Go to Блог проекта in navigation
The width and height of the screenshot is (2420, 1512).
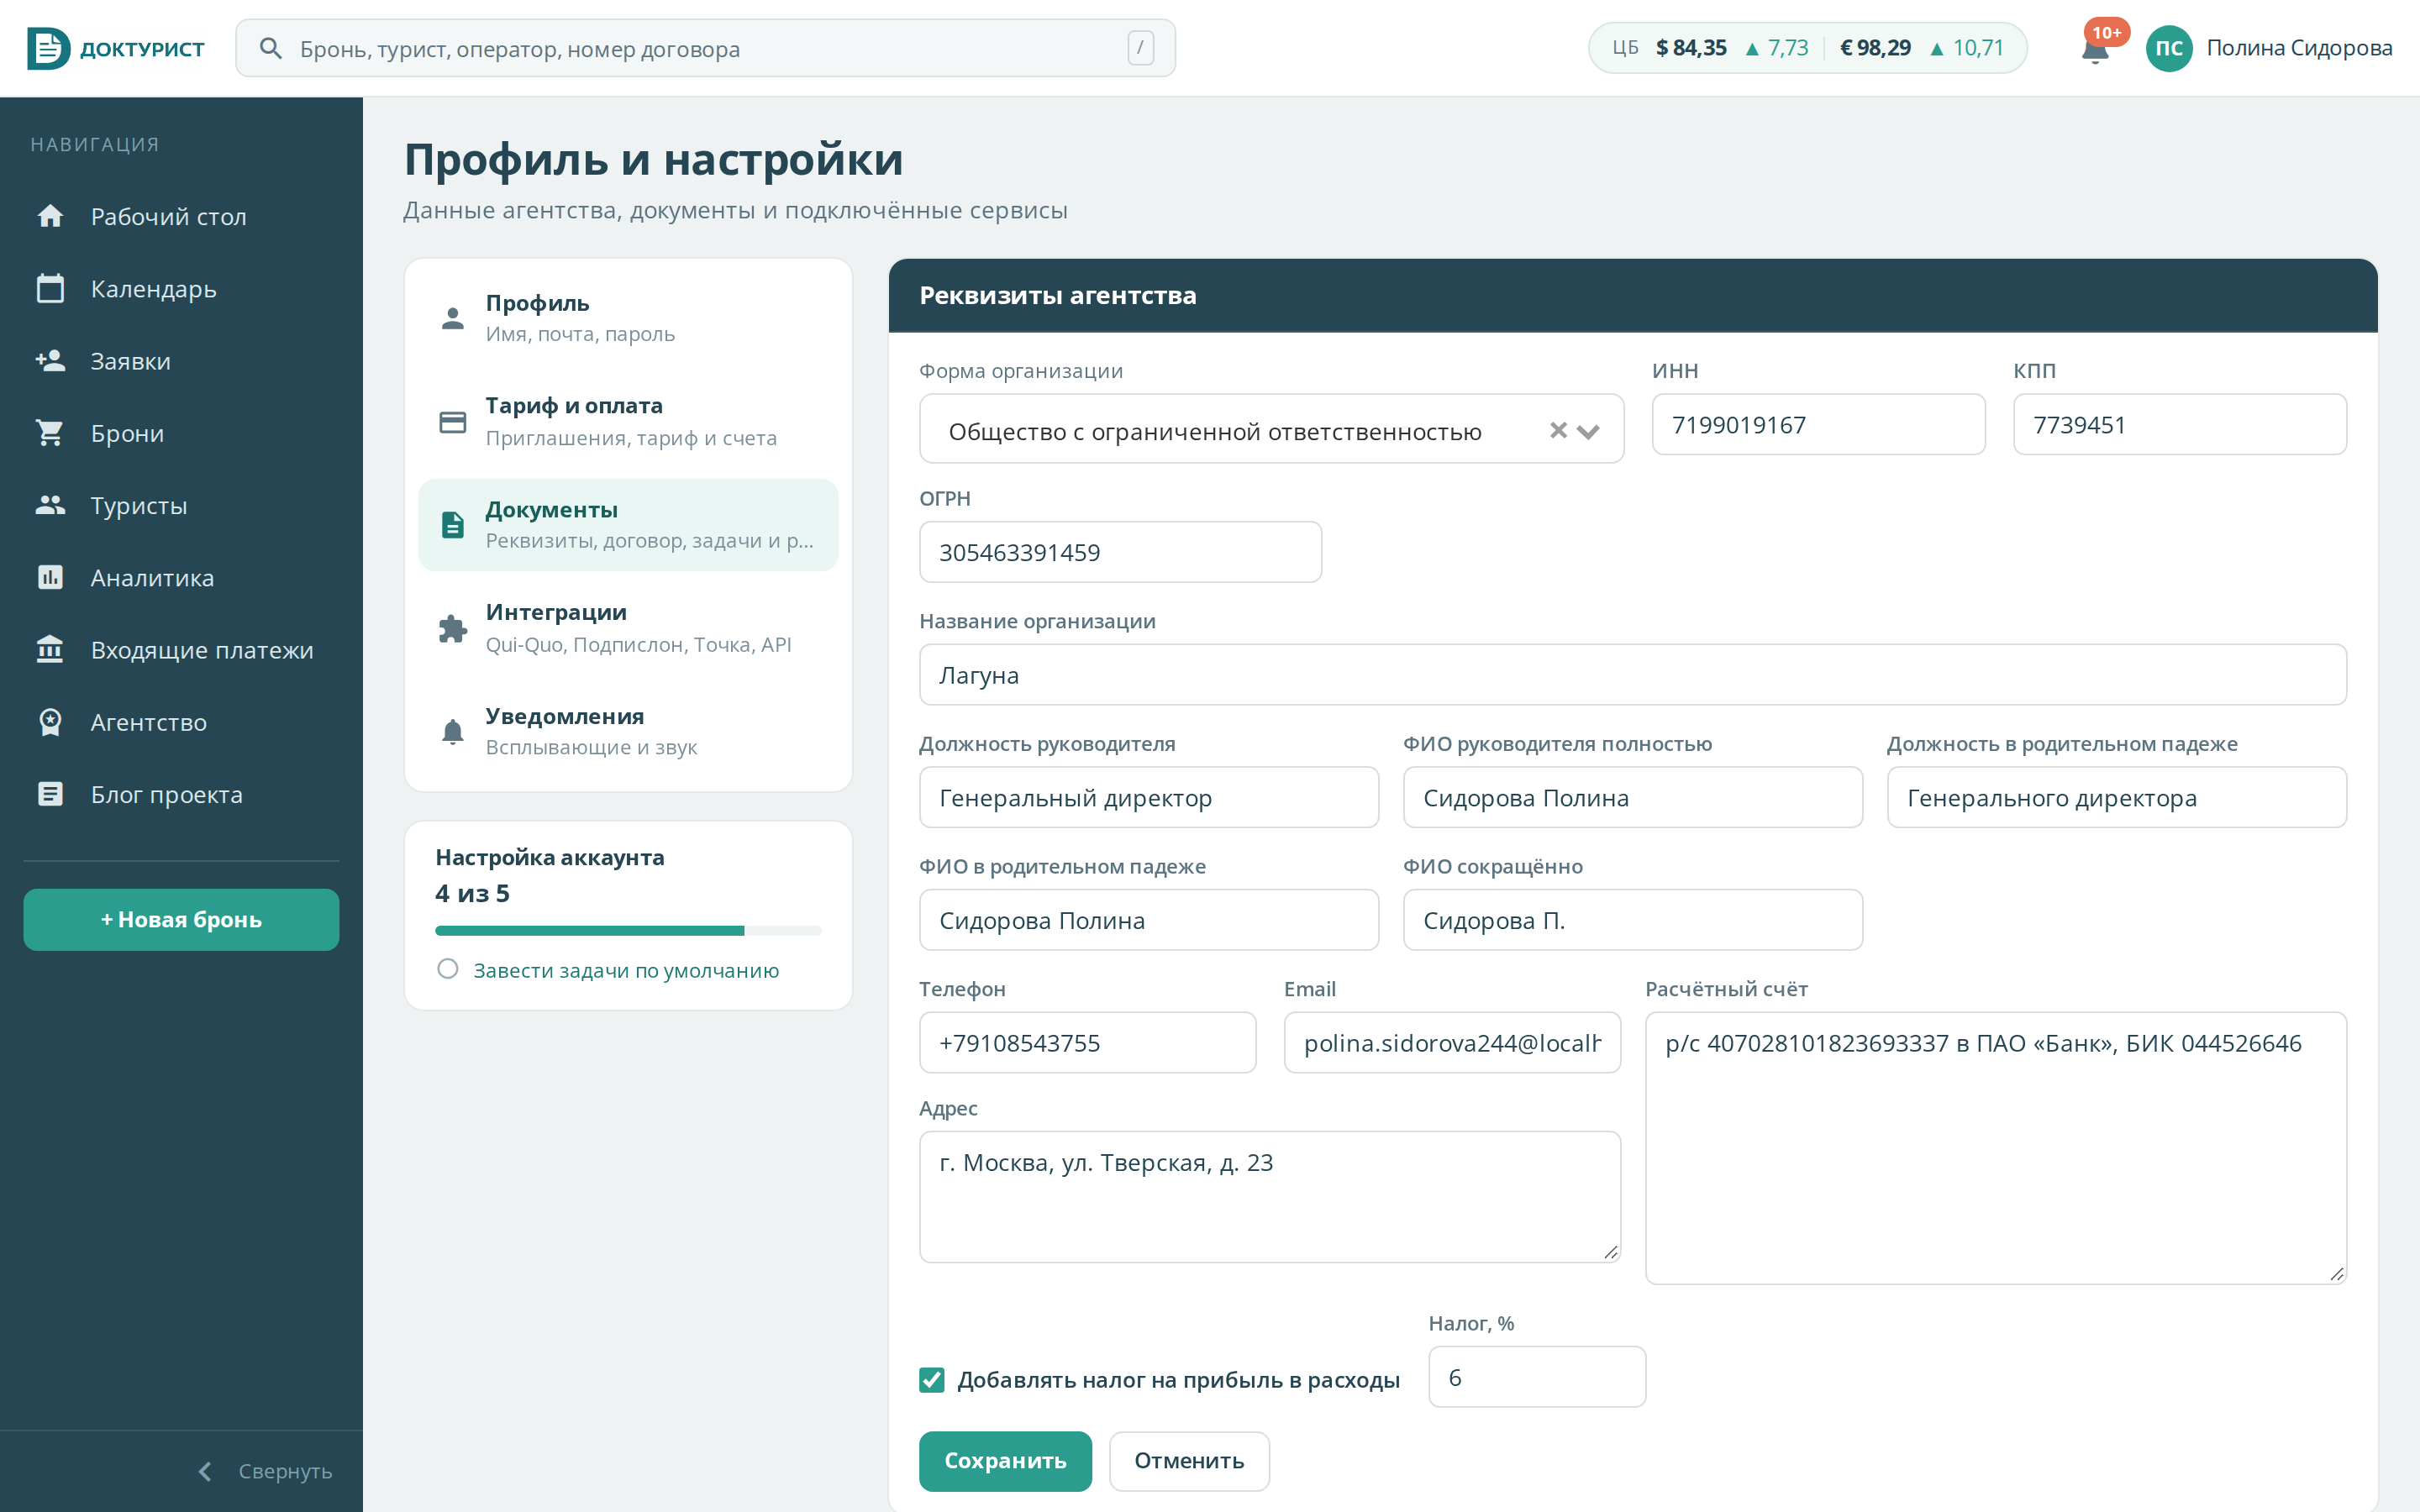181,794
